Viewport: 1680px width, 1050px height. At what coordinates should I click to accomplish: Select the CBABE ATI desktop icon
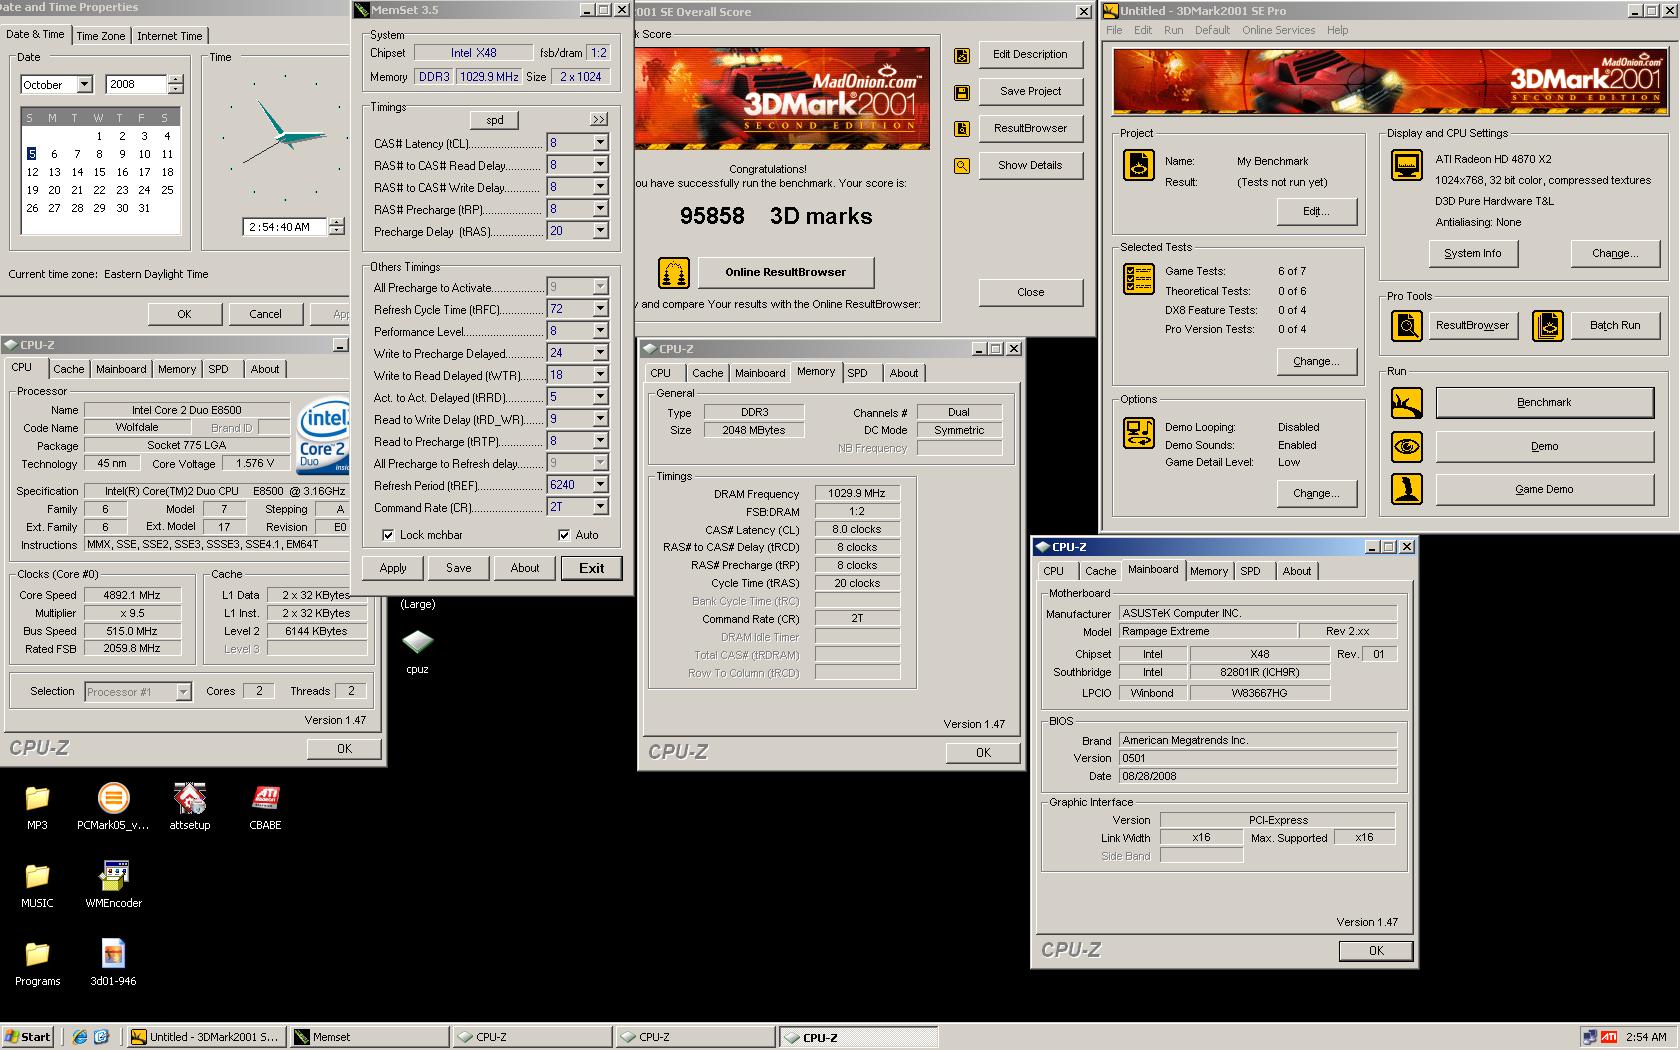[265, 807]
